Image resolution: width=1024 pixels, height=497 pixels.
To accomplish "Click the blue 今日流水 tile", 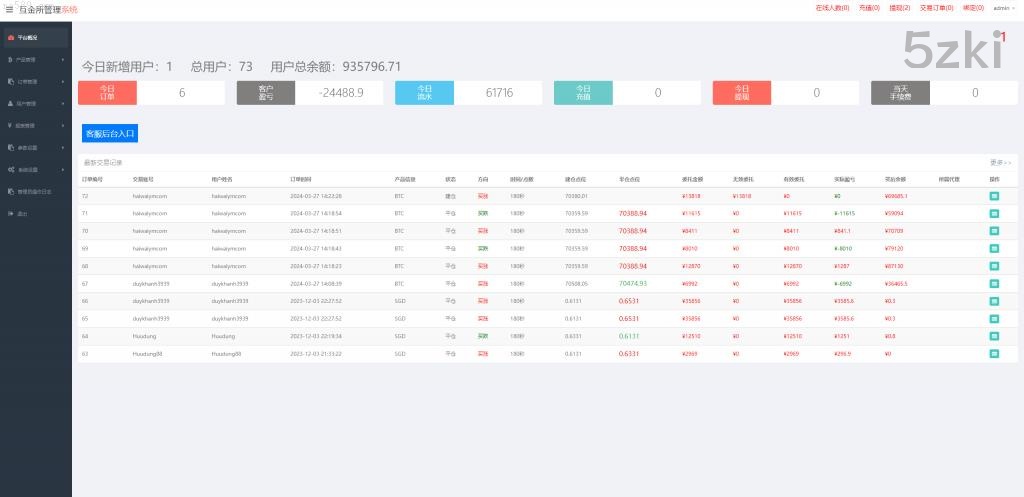I will tap(425, 93).
